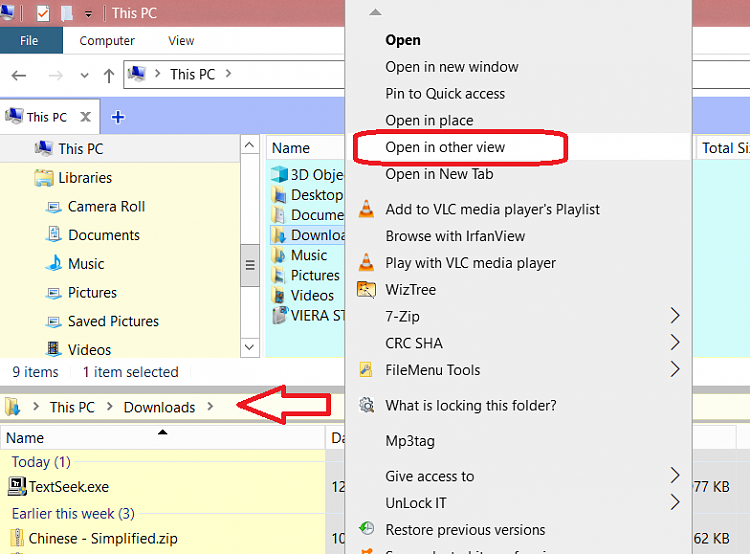Open Videos library in tree

click(89, 350)
